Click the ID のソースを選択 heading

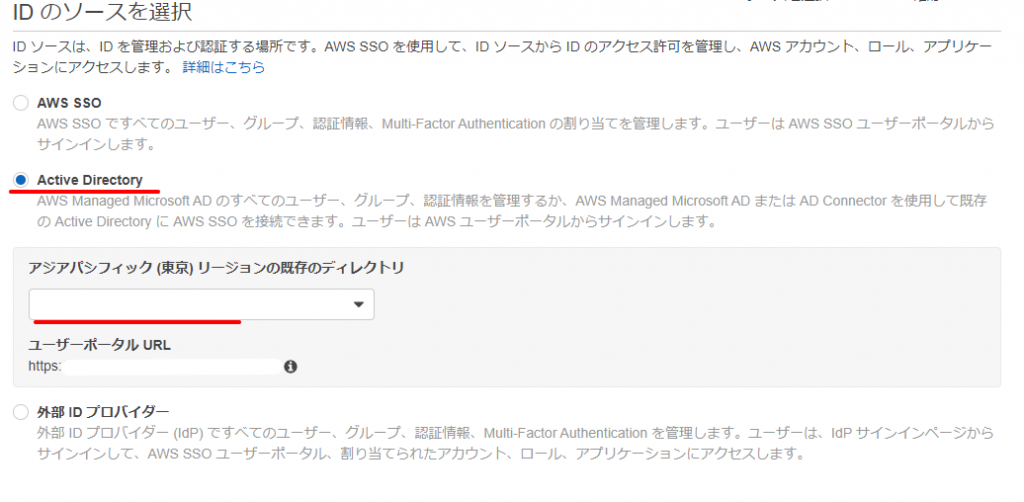(x=102, y=11)
